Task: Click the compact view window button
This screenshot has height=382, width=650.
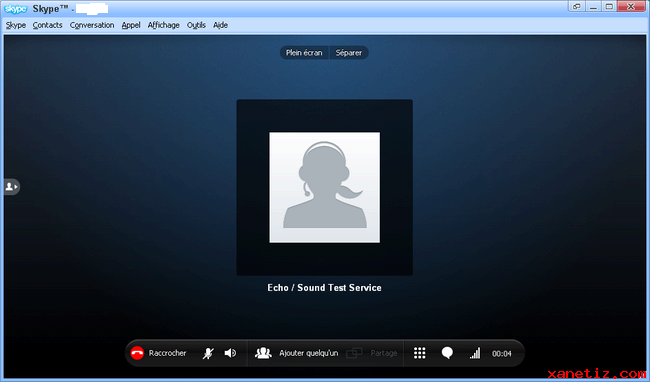Action: [577, 6]
